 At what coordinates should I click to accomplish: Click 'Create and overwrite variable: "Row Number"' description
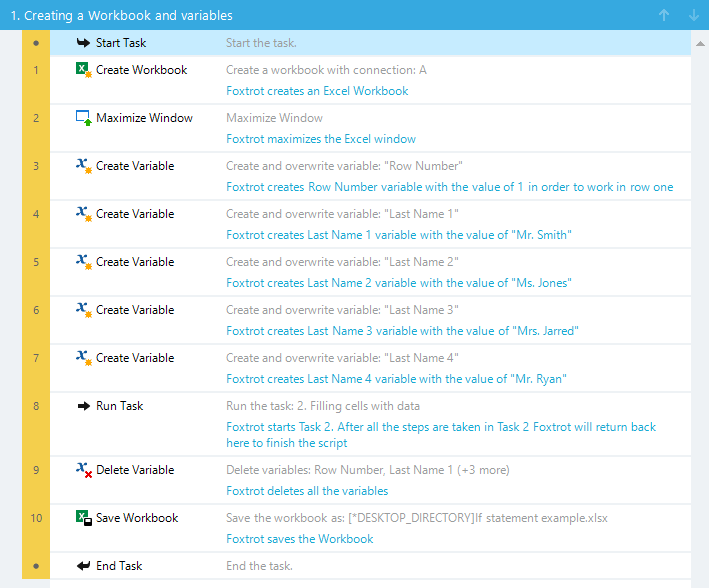pos(344,166)
